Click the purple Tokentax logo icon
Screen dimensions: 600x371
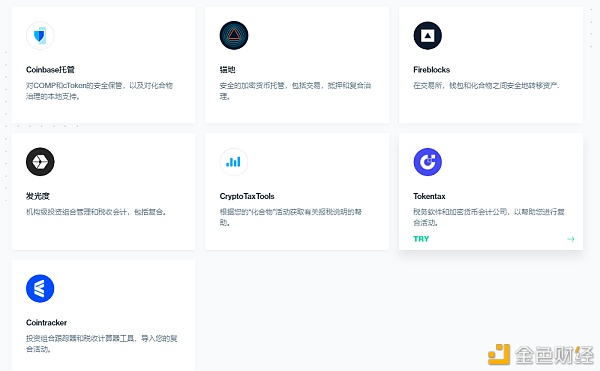[427, 162]
